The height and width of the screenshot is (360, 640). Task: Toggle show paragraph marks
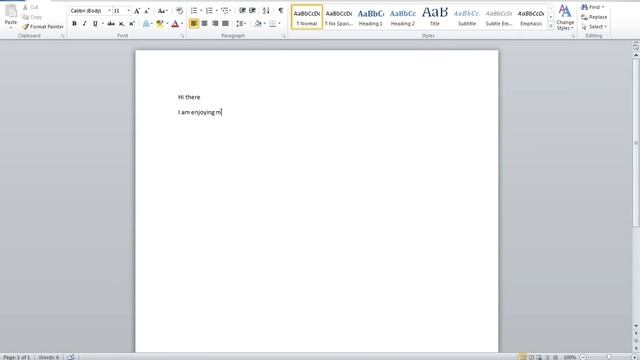[x=281, y=11]
